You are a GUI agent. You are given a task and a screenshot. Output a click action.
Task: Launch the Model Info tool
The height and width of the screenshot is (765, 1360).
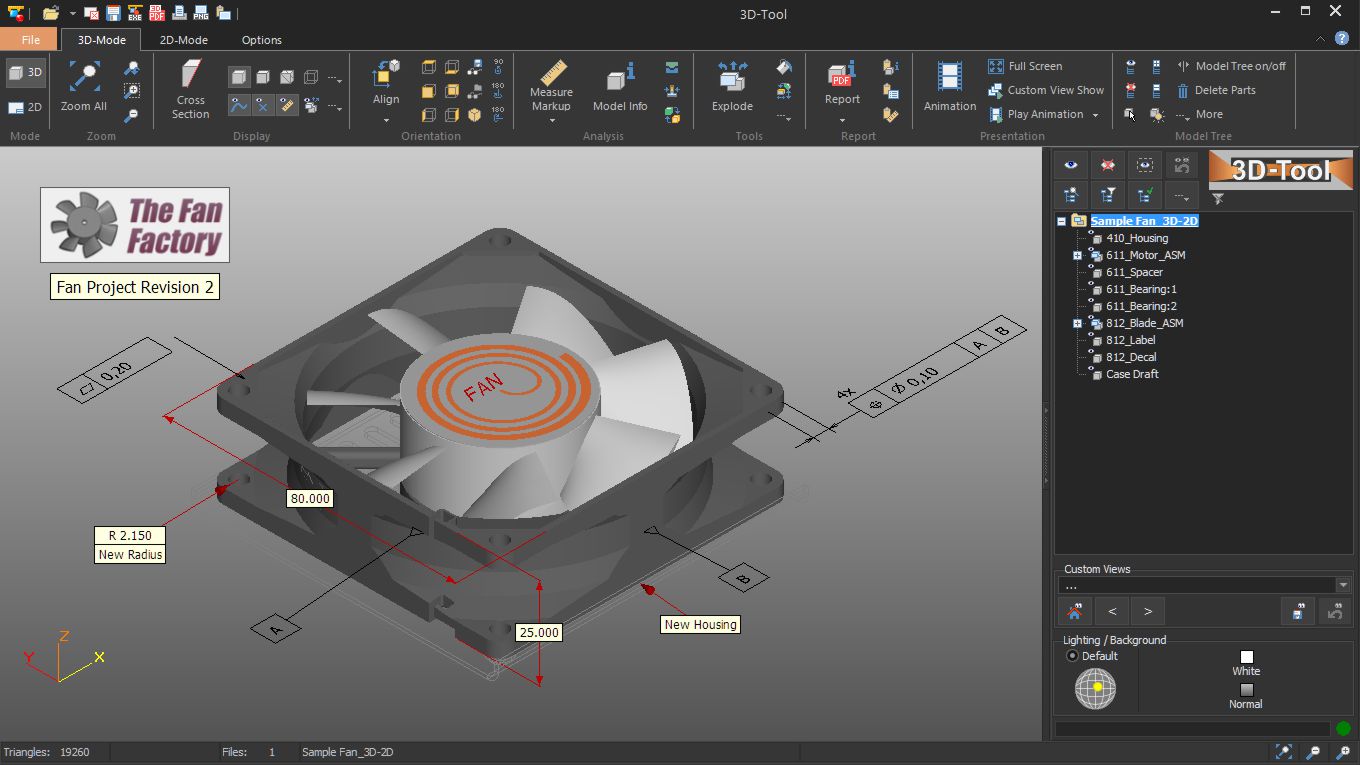tap(619, 90)
